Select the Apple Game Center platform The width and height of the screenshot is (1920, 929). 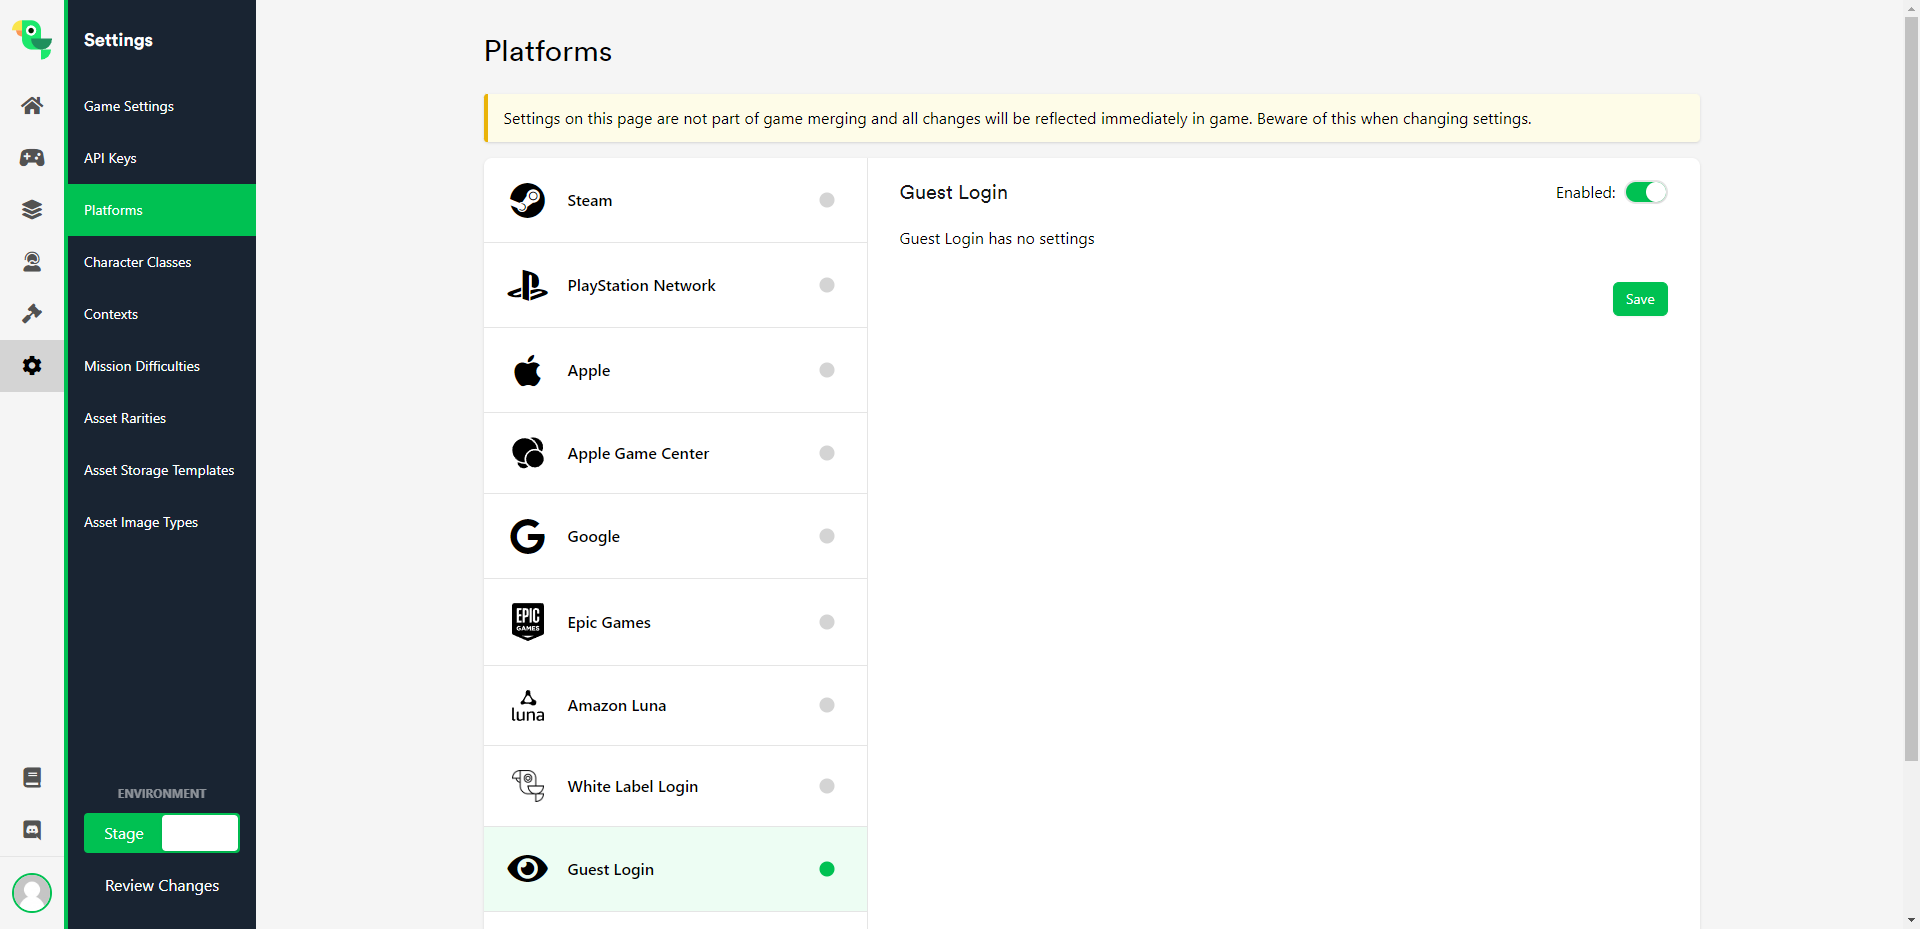pos(675,453)
